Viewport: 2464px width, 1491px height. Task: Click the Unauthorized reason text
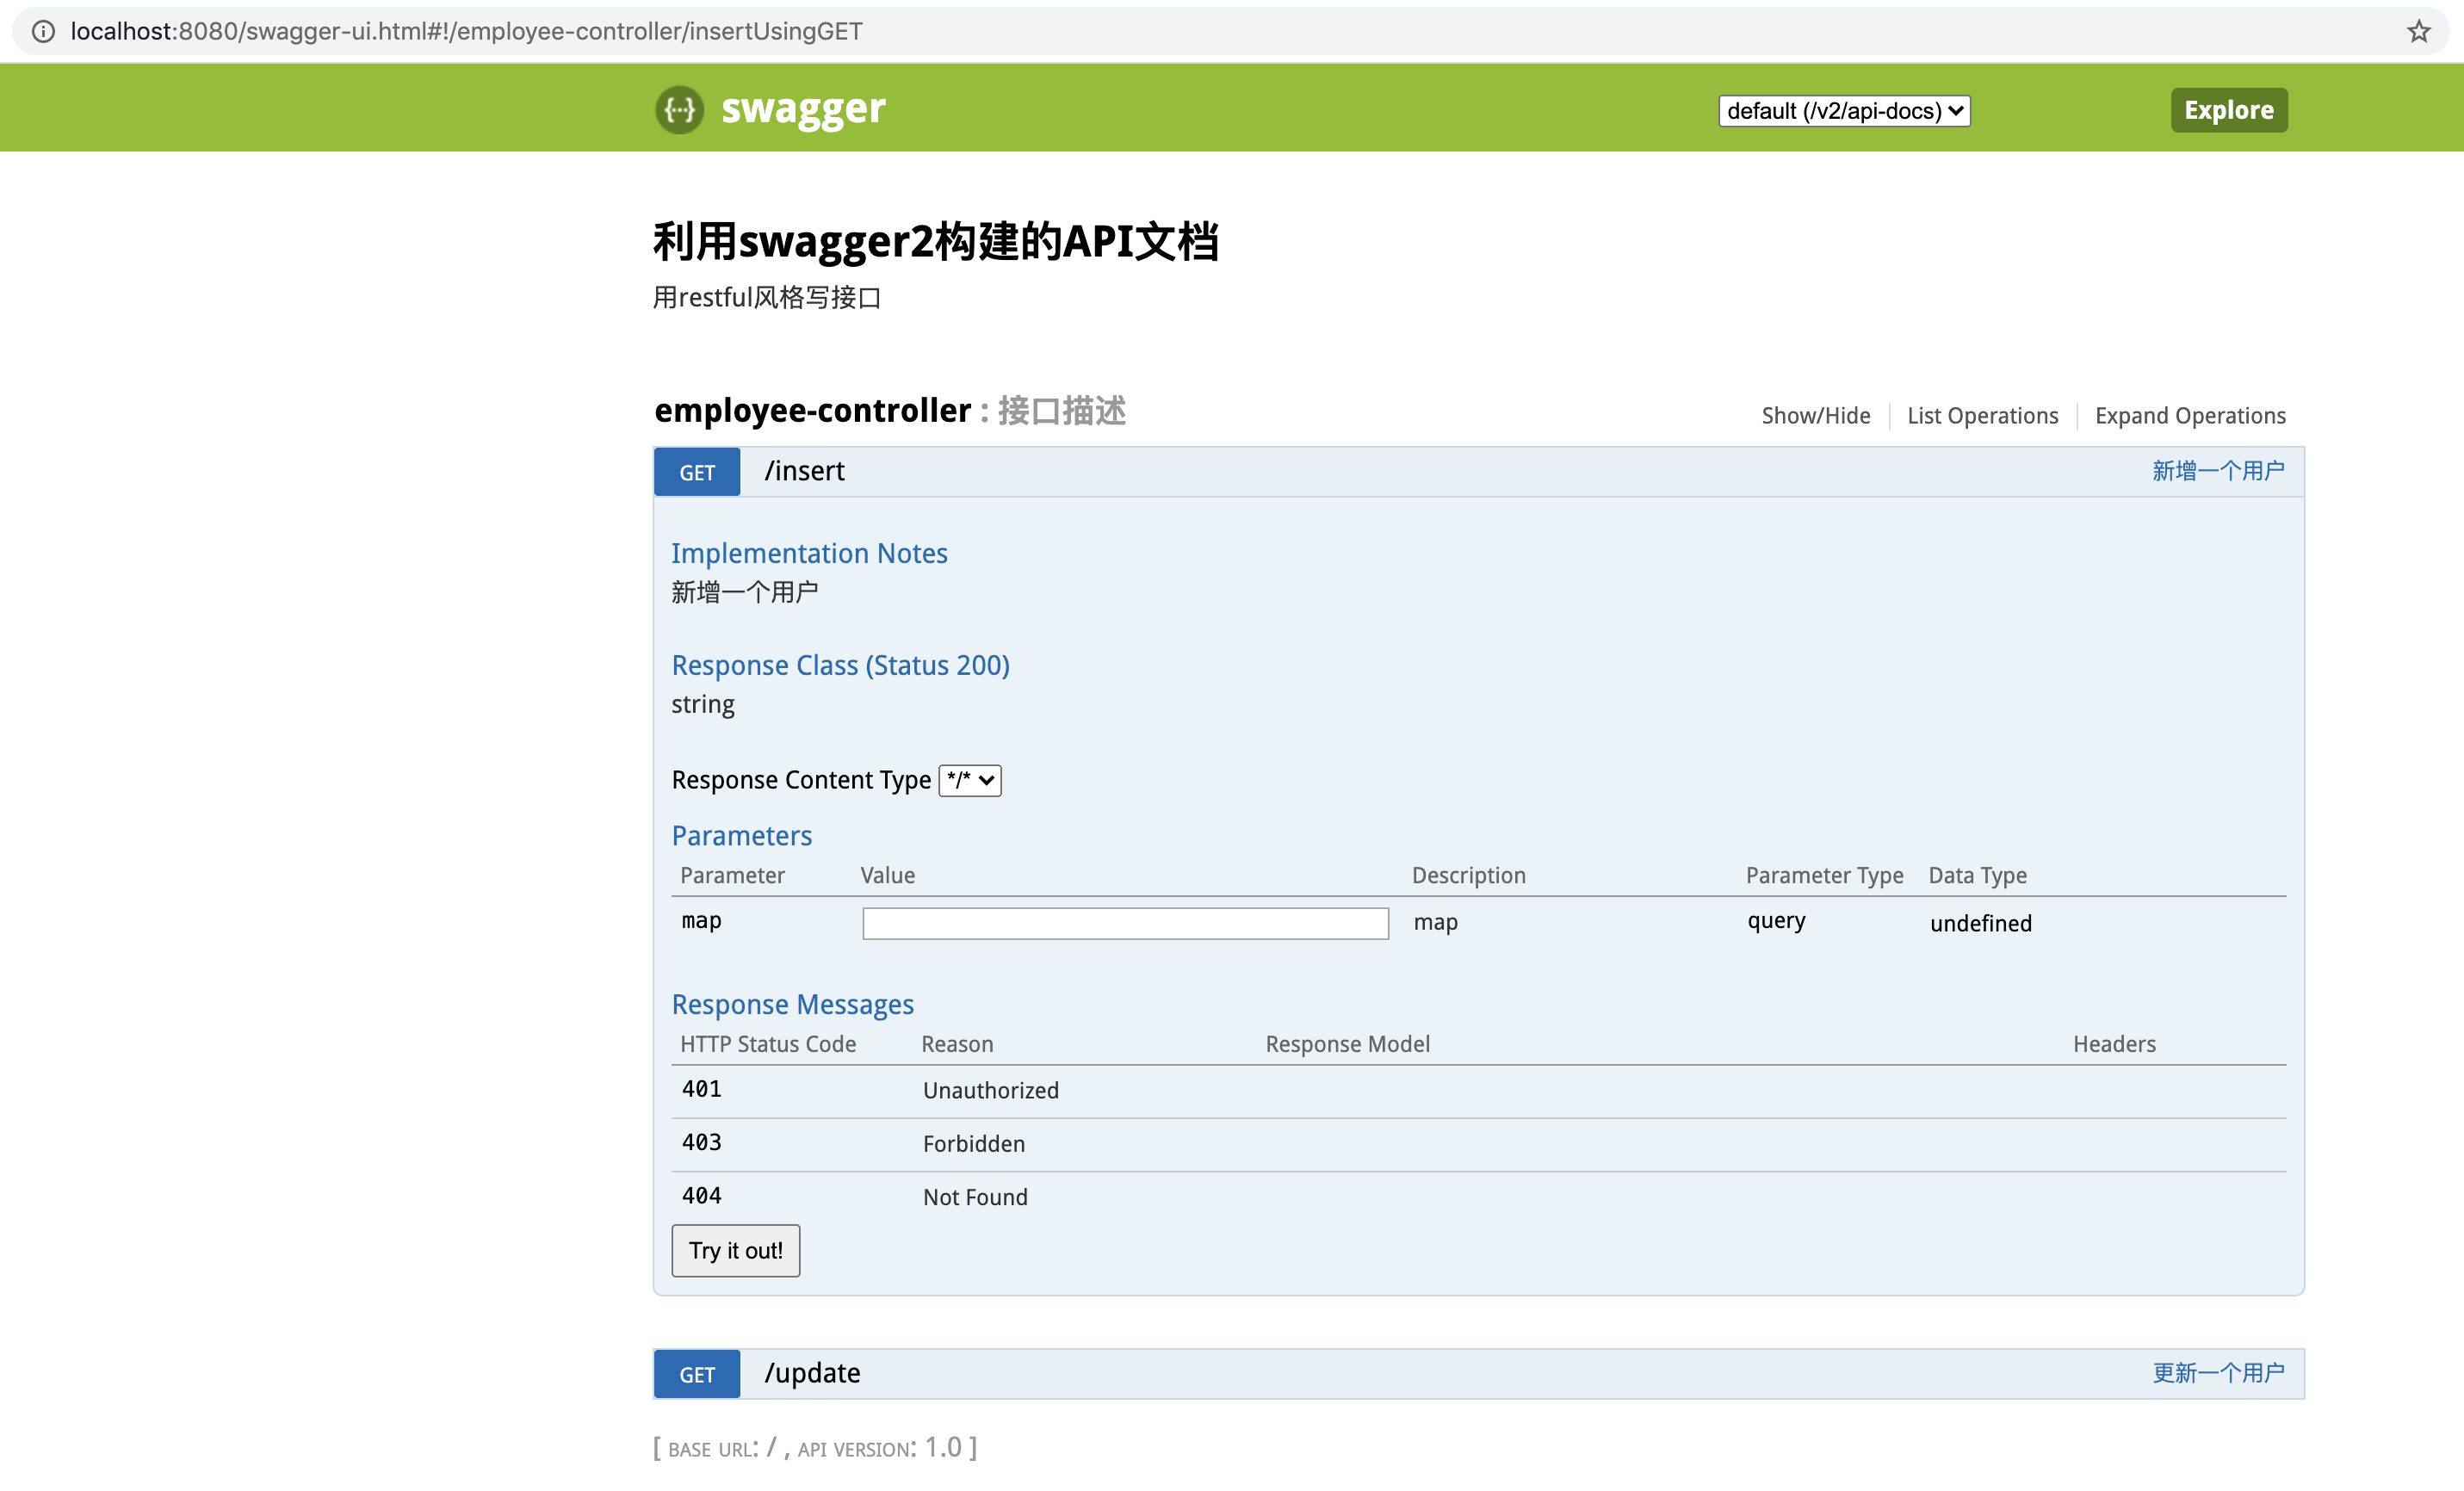tap(990, 1090)
